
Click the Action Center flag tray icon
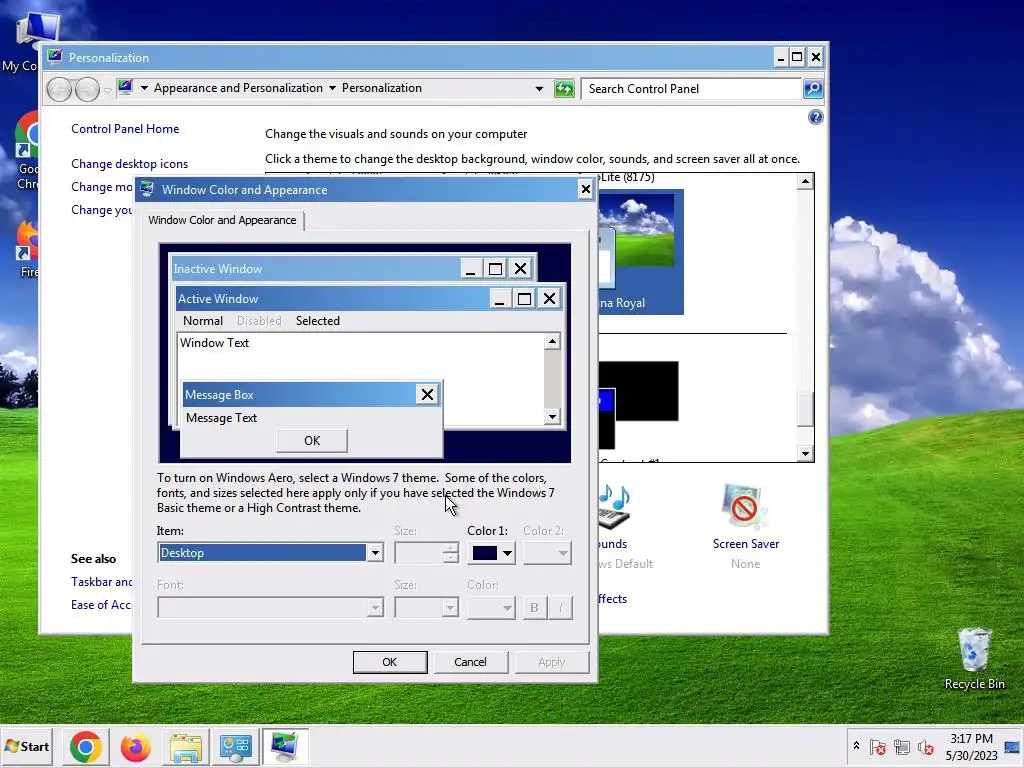click(878, 746)
